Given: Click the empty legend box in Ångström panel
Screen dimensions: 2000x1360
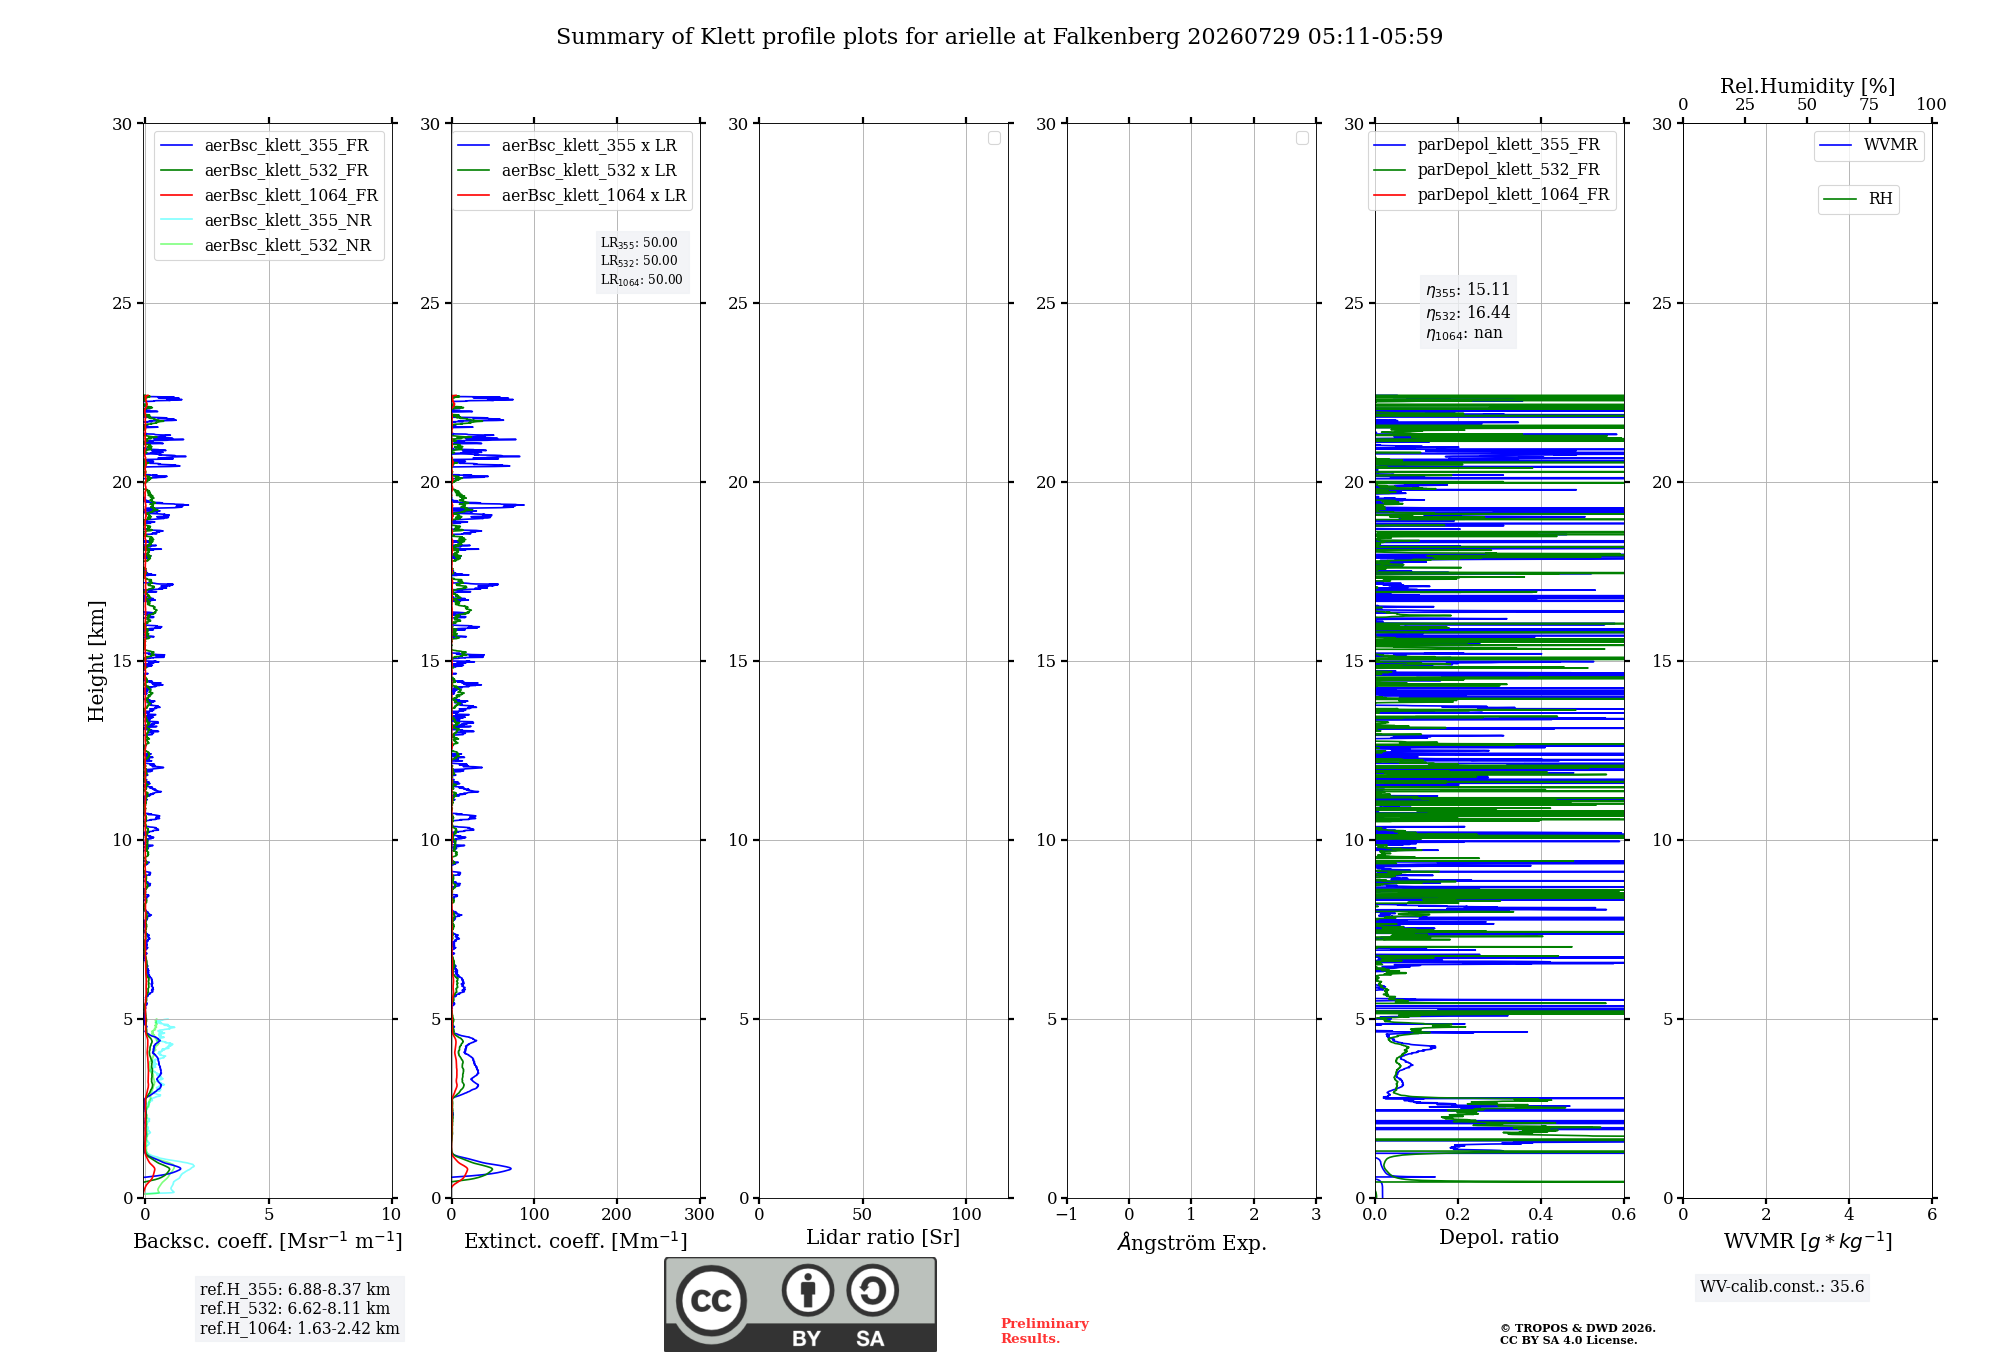Looking at the screenshot, I should (x=1302, y=138).
